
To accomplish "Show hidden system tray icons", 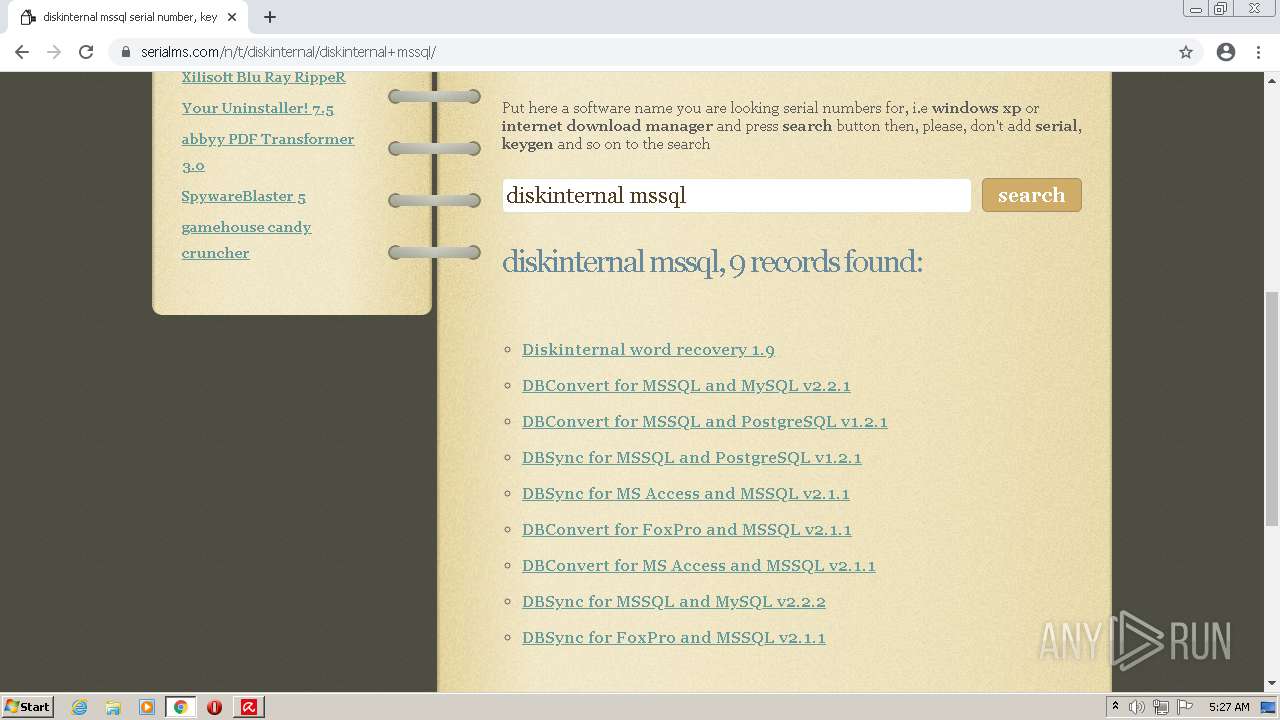I will tap(1116, 707).
